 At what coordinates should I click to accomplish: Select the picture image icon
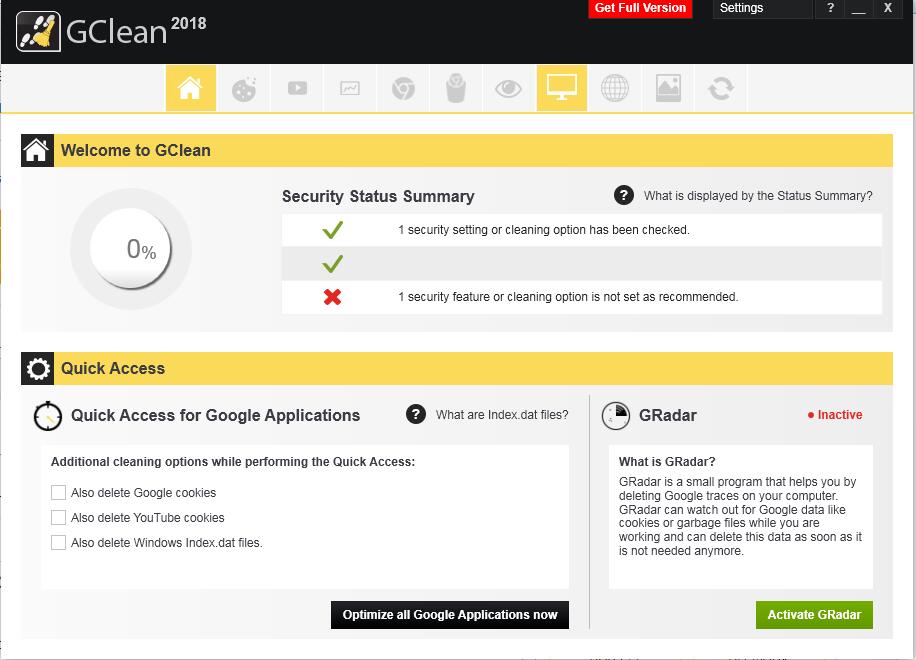[x=668, y=88]
